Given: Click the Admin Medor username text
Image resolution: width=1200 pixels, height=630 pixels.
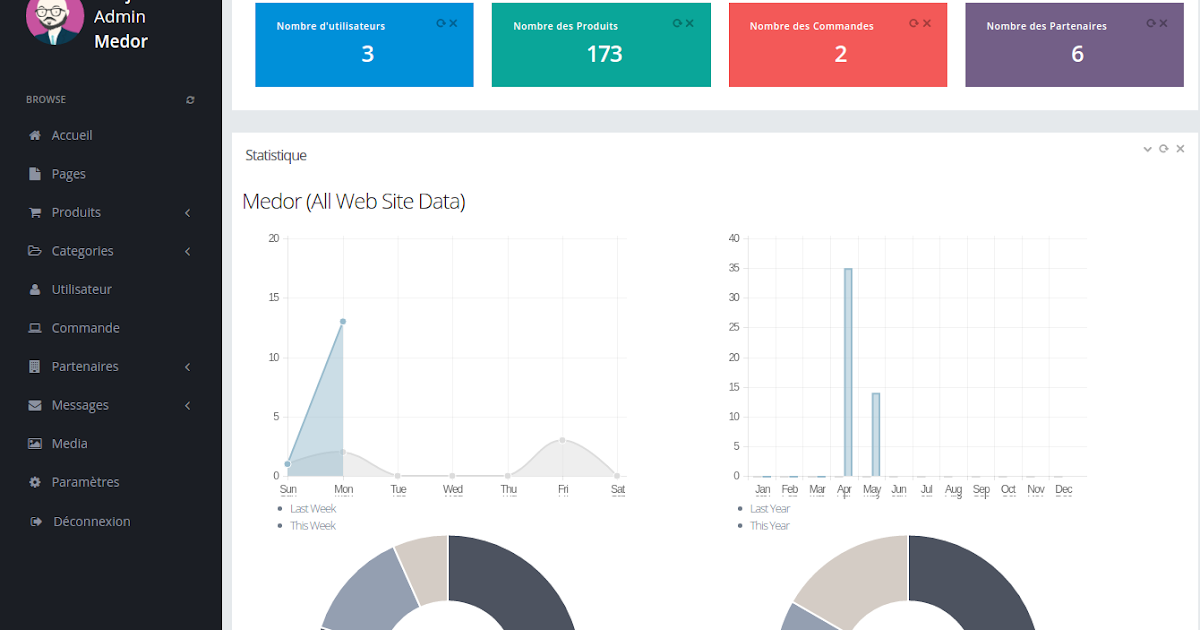Looking at the screenshot, I should 121,28.
